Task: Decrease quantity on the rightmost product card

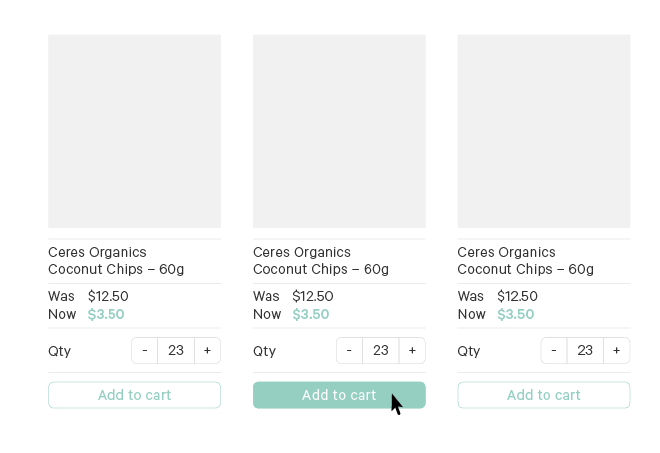Action: coord(554,351)
